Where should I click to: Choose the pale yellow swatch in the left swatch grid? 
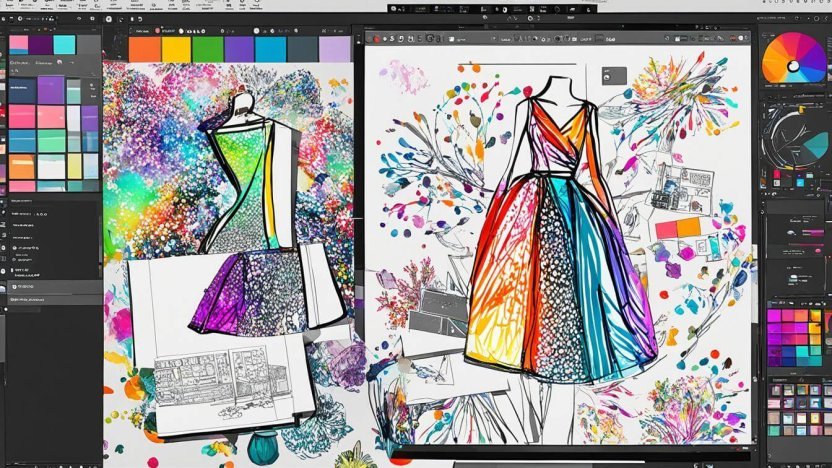75,167
